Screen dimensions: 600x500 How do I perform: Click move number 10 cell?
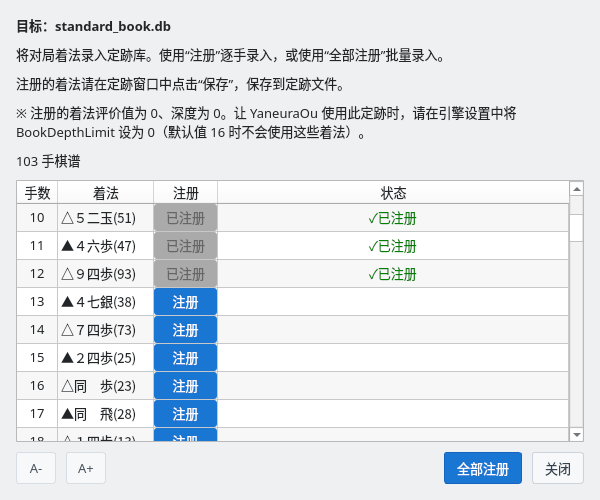pos(37,218)
